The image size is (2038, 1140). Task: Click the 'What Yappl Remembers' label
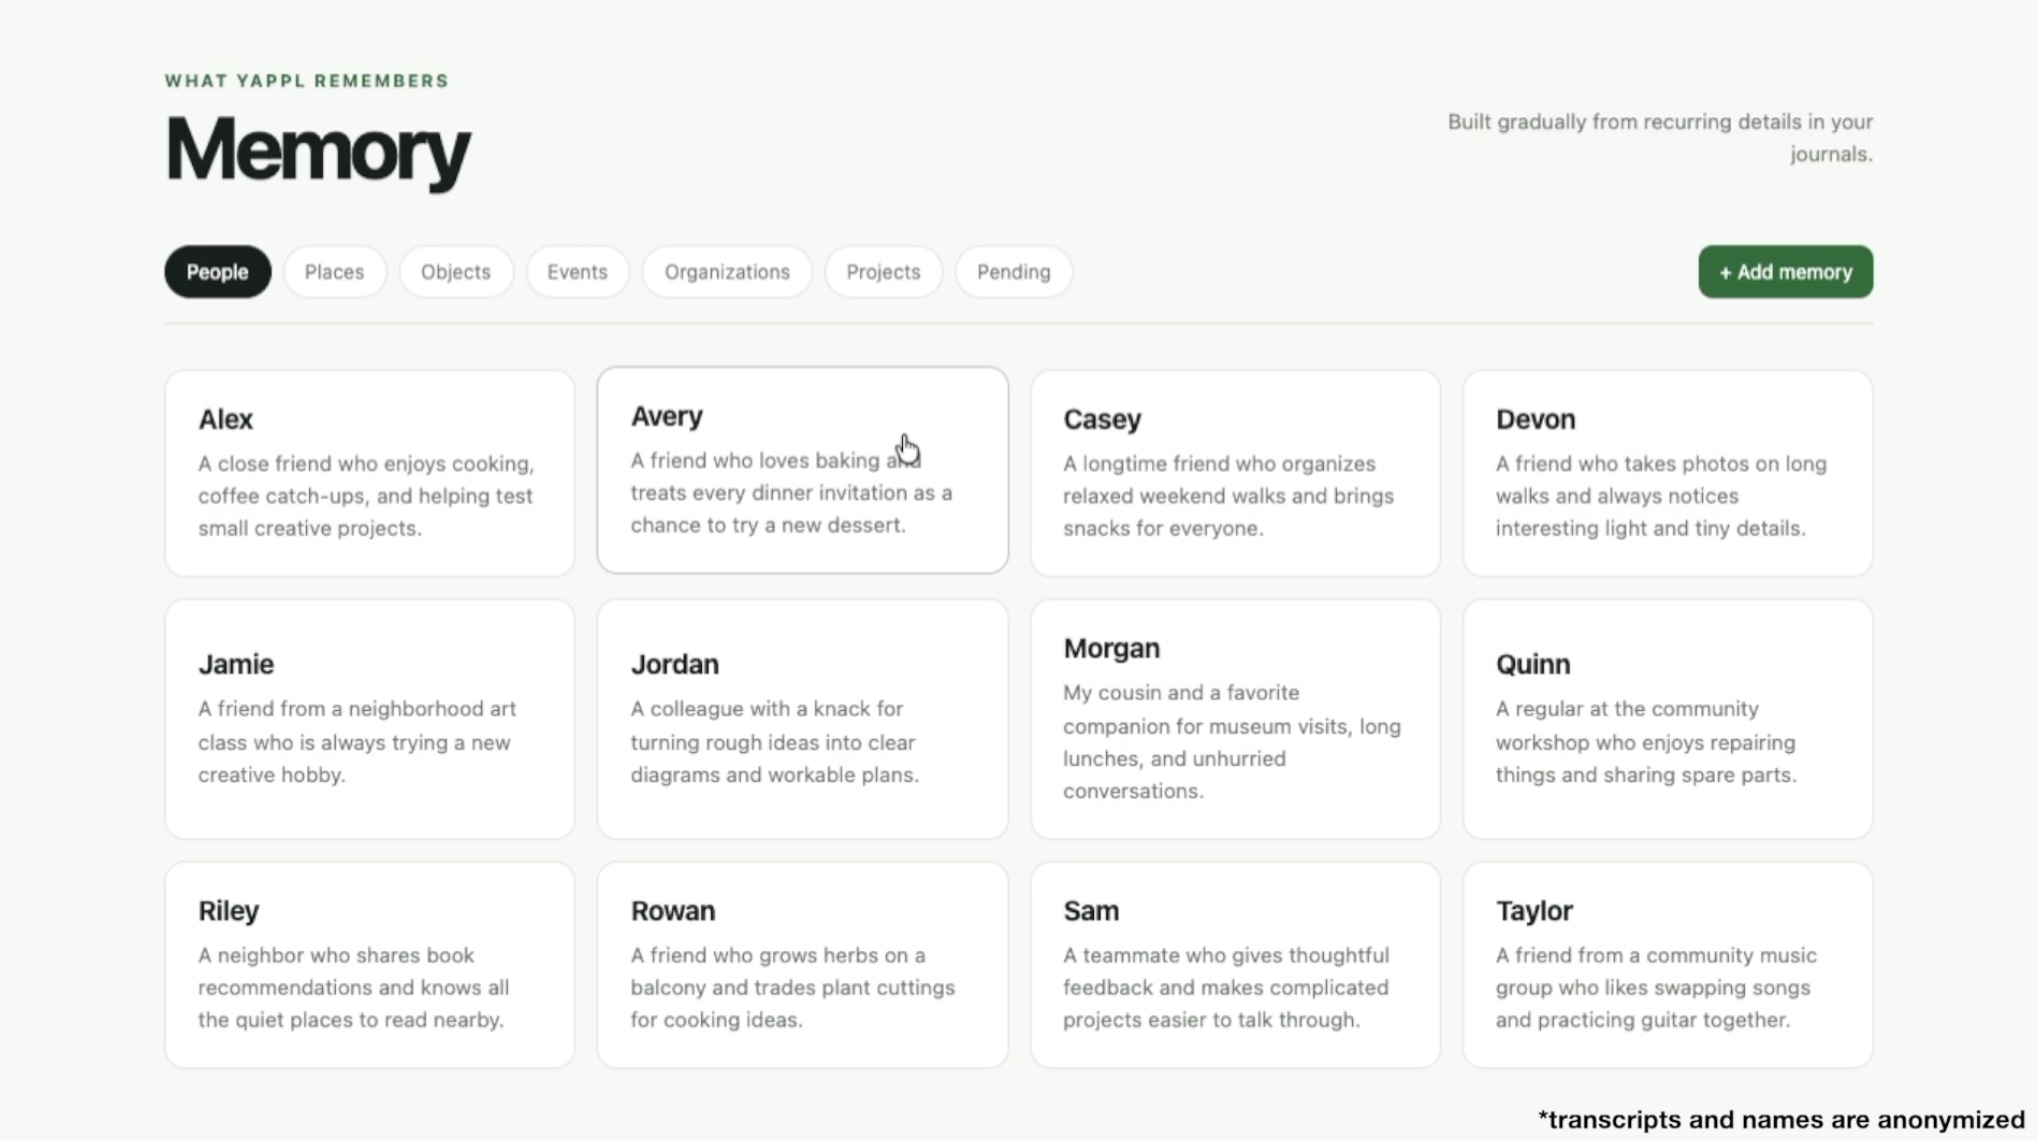(307, 81)
